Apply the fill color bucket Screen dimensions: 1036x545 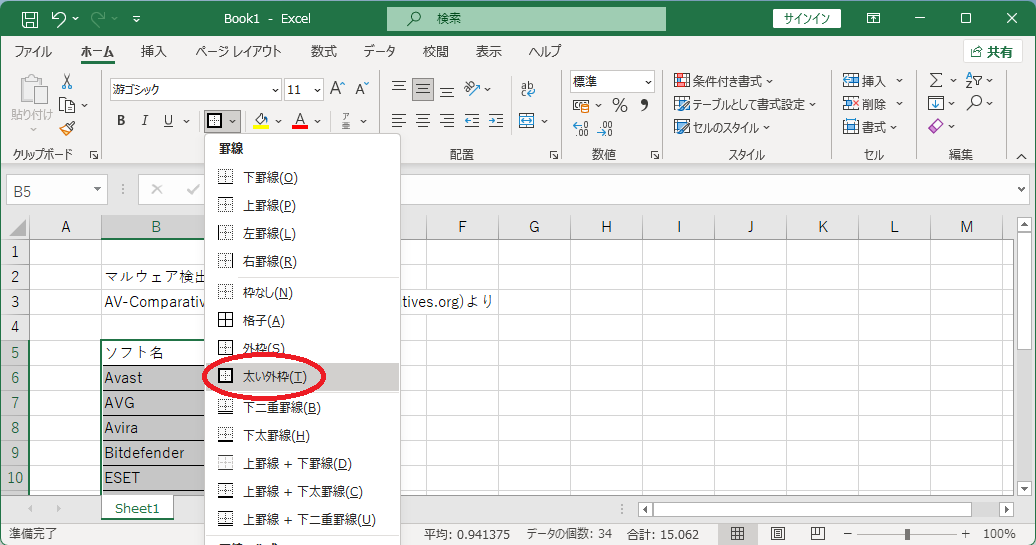tap(261, 121)
